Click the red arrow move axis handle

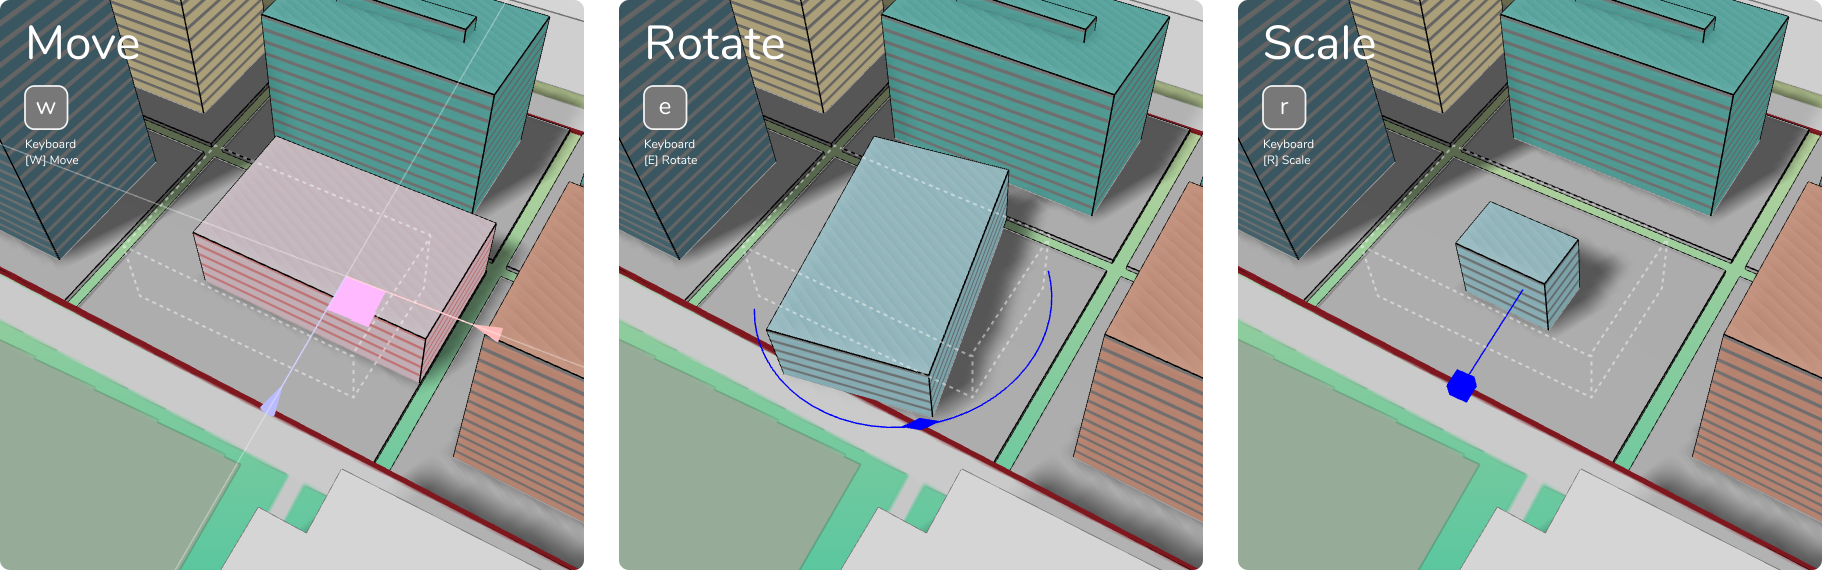(490, 332)
